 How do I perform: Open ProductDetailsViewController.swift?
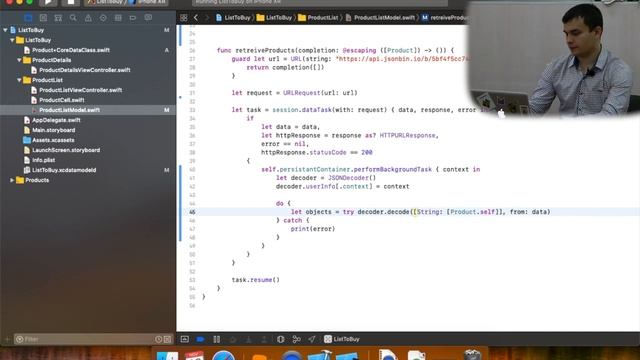tap(84, 70)
